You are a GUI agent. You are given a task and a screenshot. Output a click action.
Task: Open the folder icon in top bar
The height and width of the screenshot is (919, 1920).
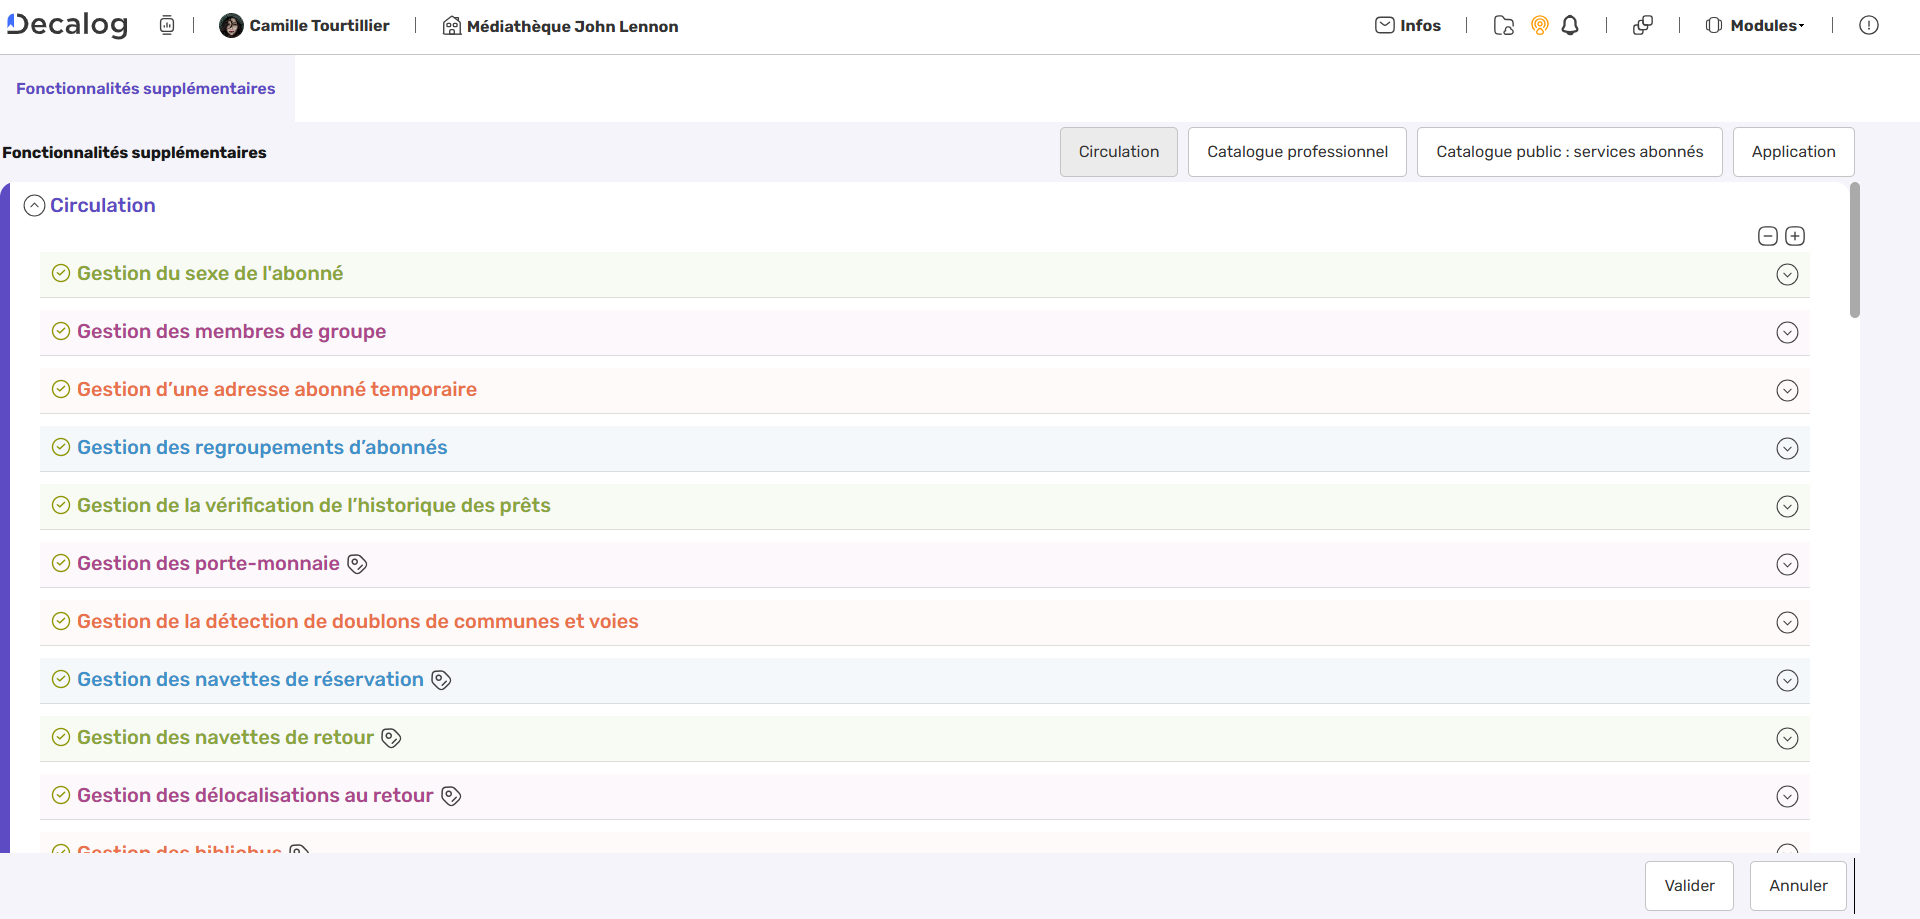click(x=1503, y=26)
